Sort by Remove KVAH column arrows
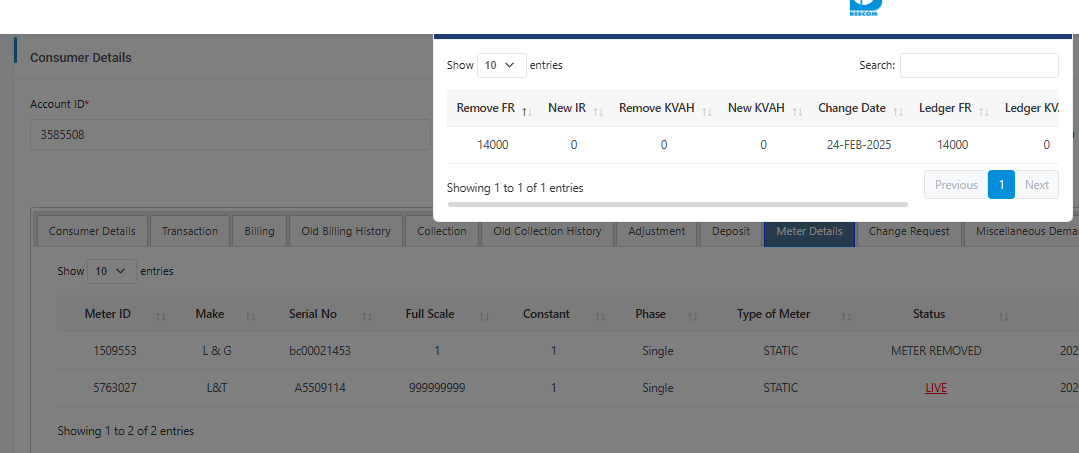 pyautogui.click(x=707, y=112)
